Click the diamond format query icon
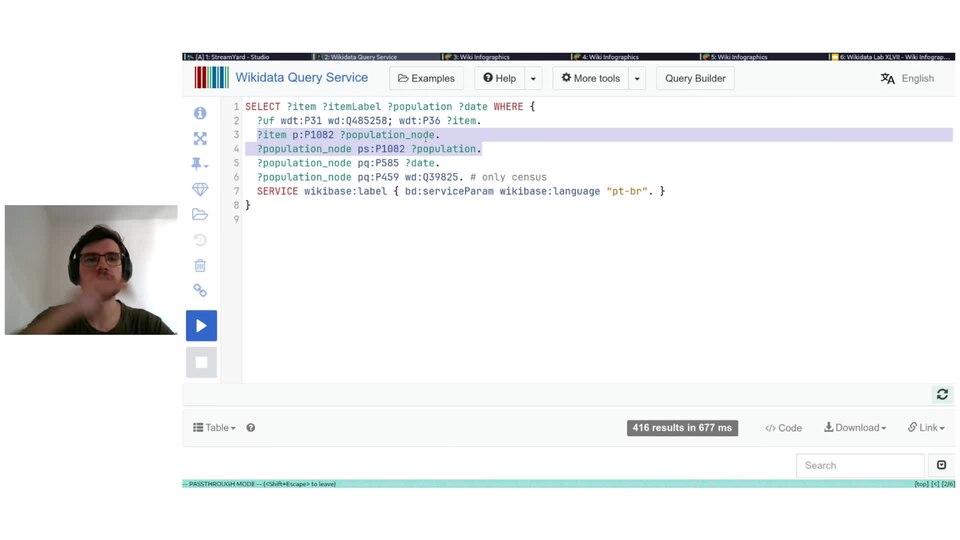The height and width of the screenshot is (540, 960). tap(200, 189)
